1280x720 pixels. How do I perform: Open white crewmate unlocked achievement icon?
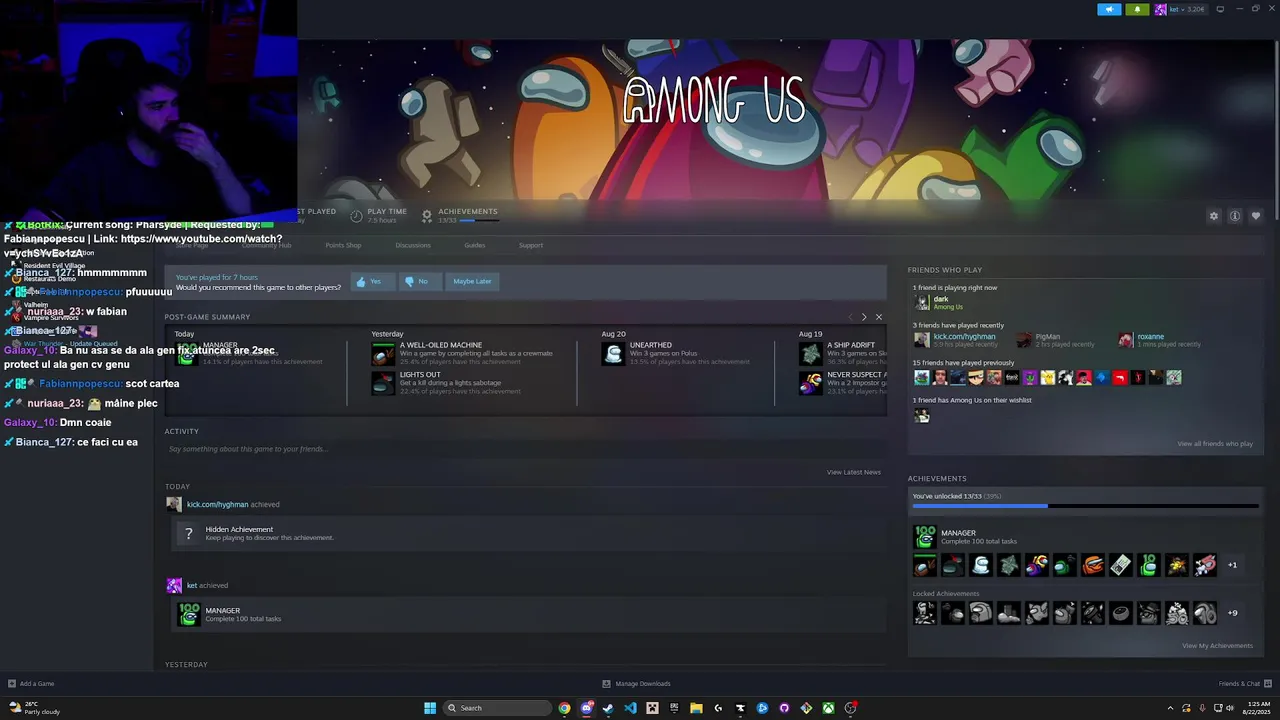pos(981,565)
